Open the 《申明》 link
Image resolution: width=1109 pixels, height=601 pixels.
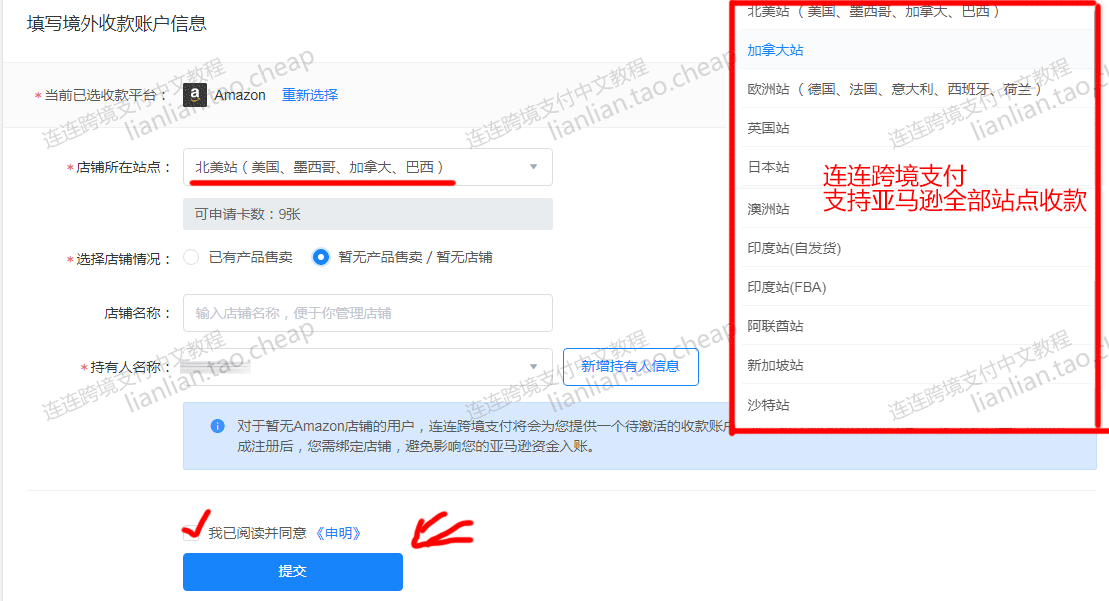click(x=338, y=532)
